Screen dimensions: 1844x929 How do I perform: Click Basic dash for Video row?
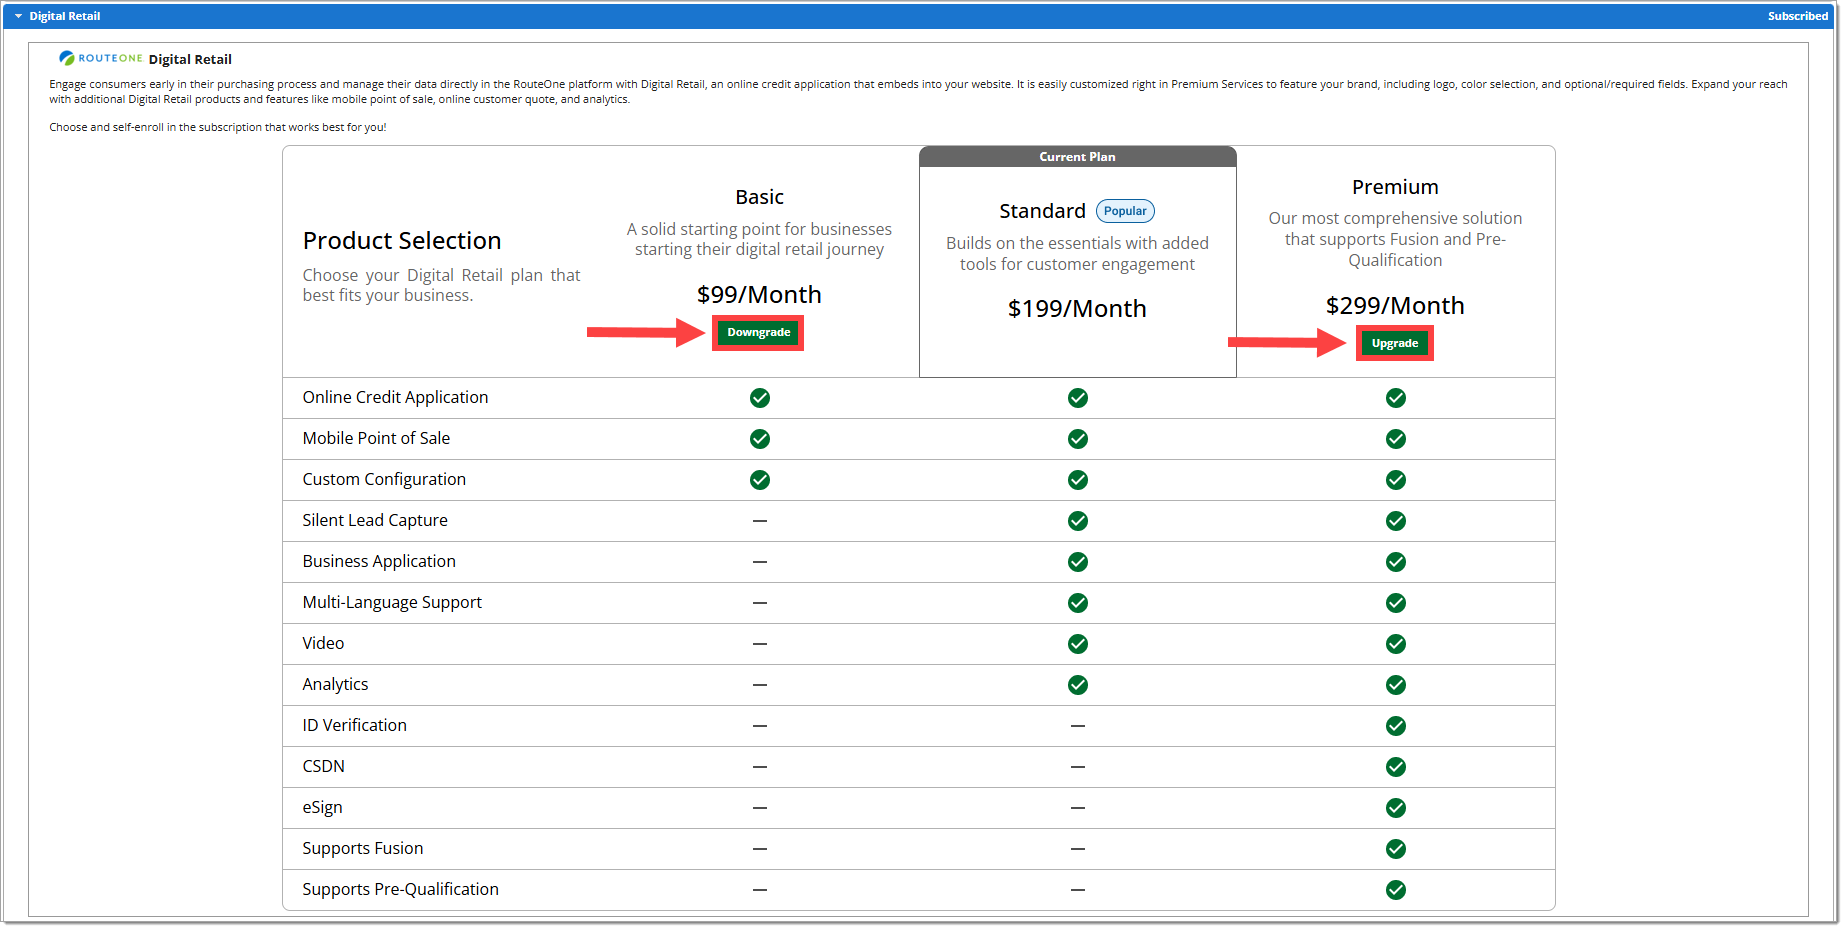tap(760, 644)
